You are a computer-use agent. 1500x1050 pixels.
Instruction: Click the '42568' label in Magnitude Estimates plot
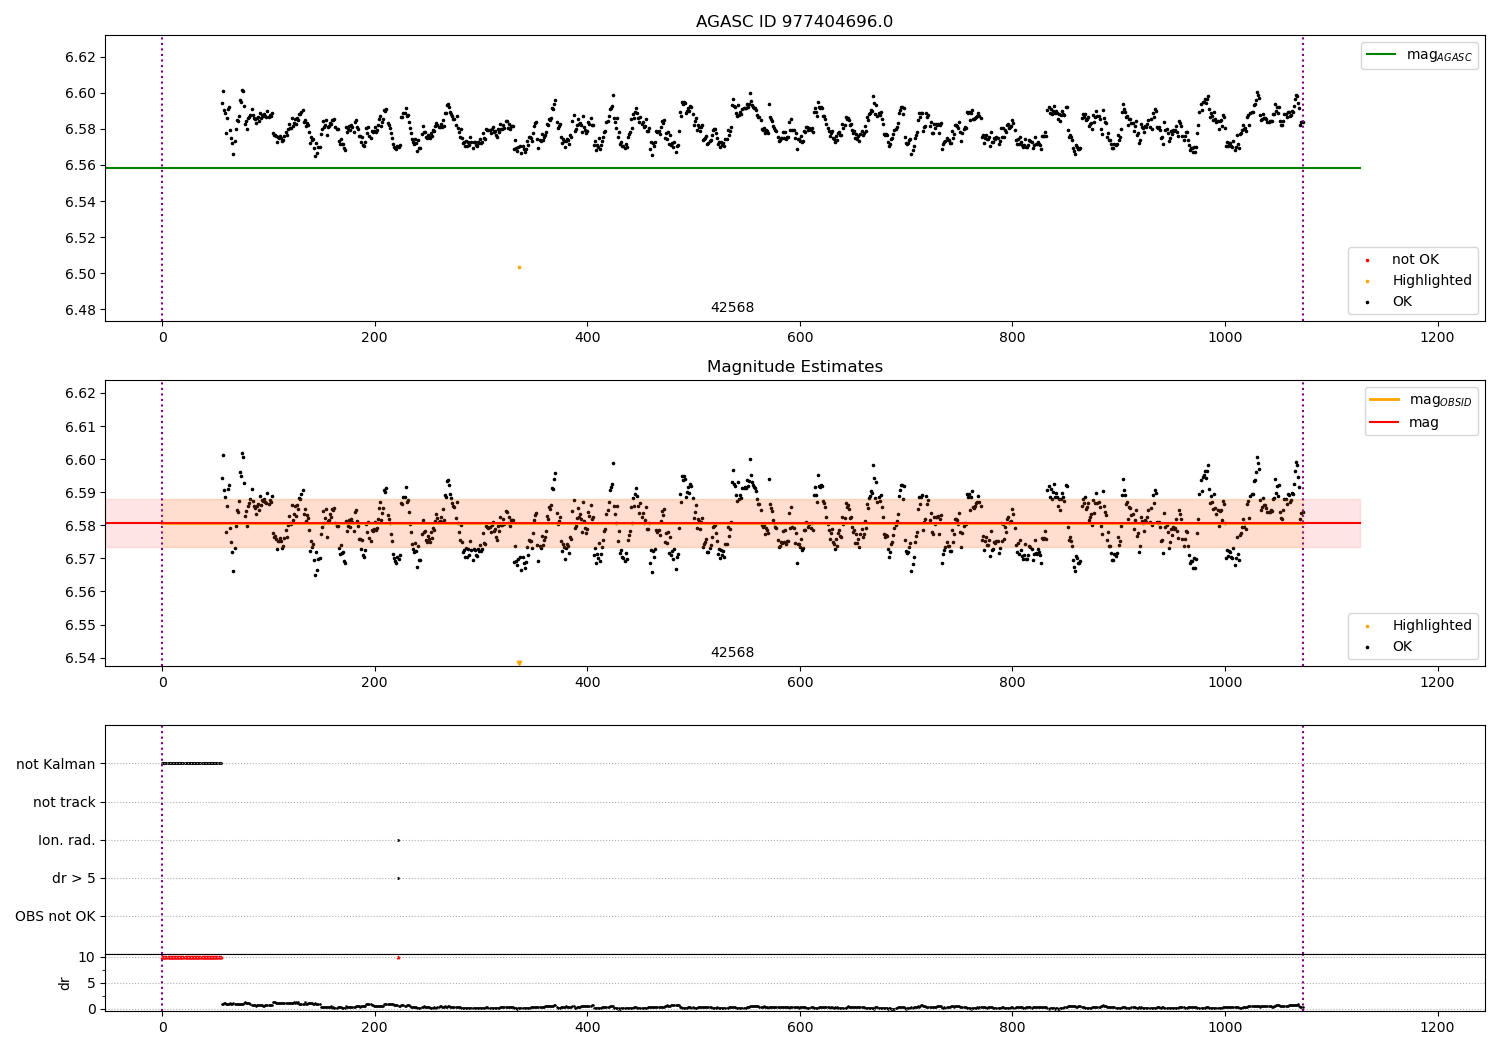tap(732, 653)
